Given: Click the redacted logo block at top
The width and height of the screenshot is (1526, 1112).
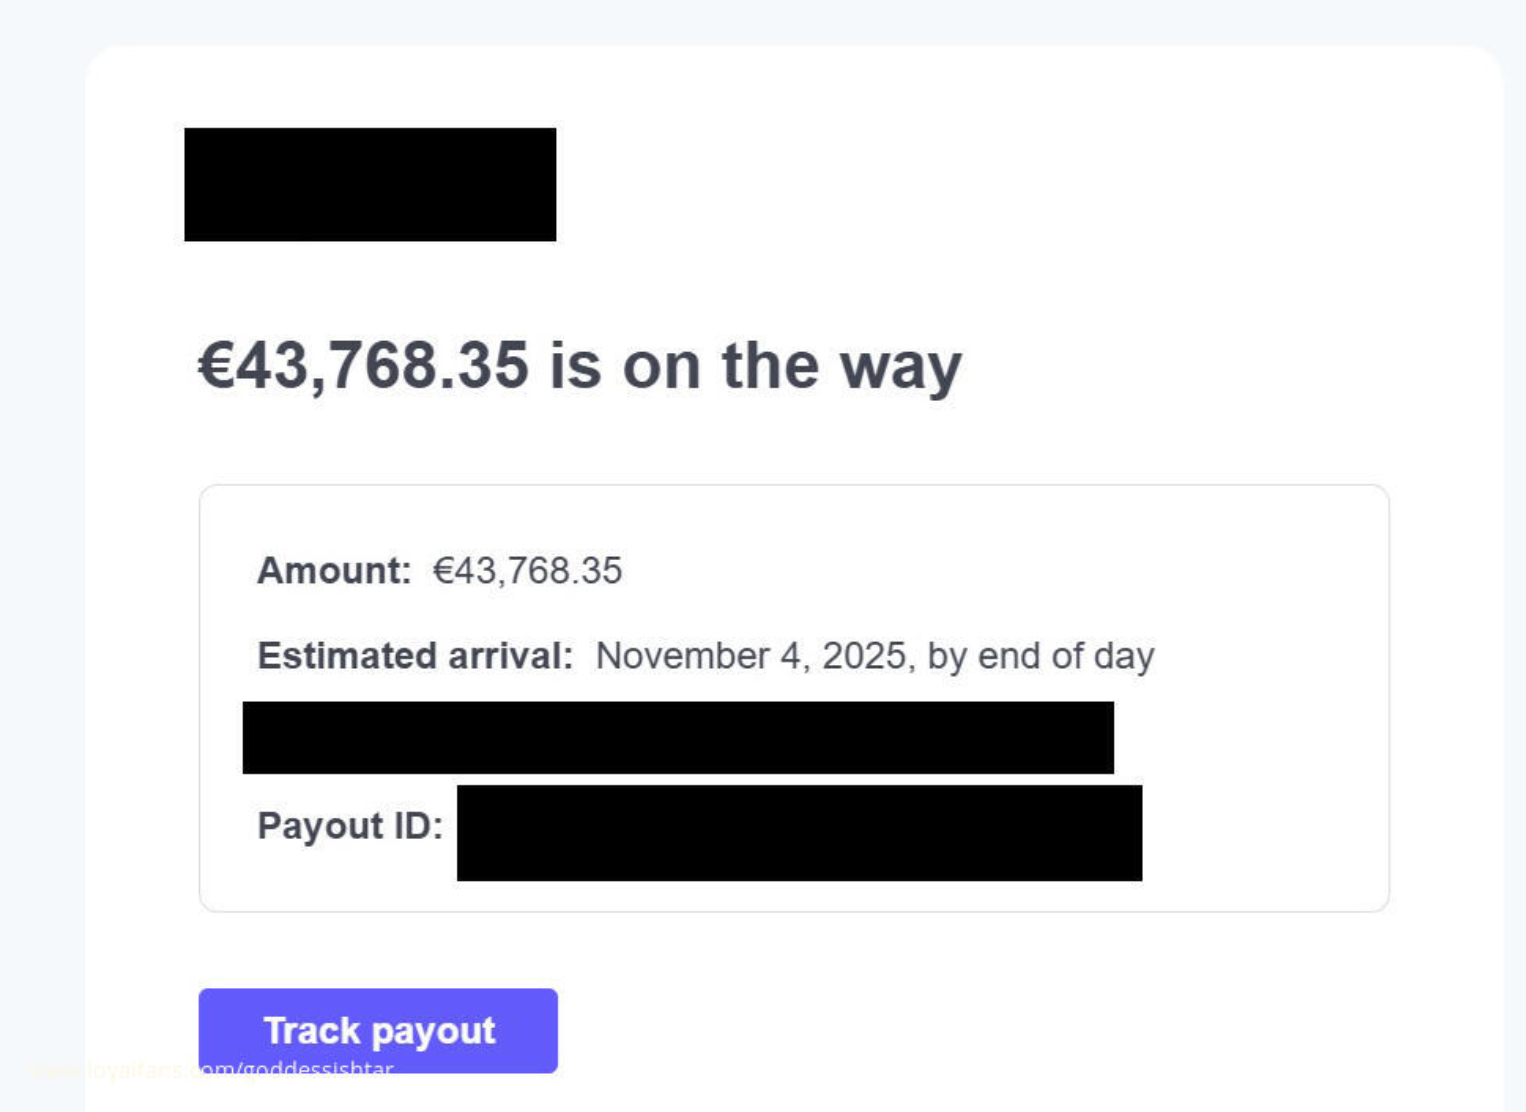Looking at the screenshot, I should (x=370, y=184).
